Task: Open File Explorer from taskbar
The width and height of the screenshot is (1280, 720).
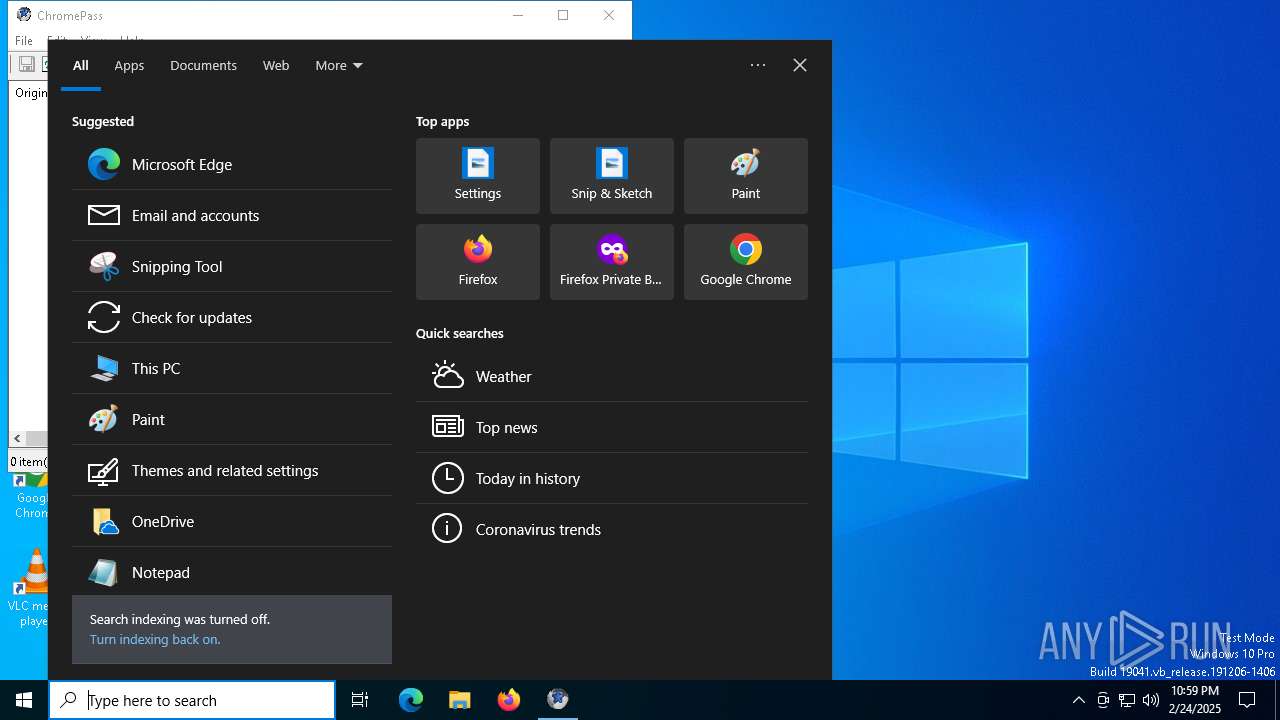Action: [x=460, y=700]
